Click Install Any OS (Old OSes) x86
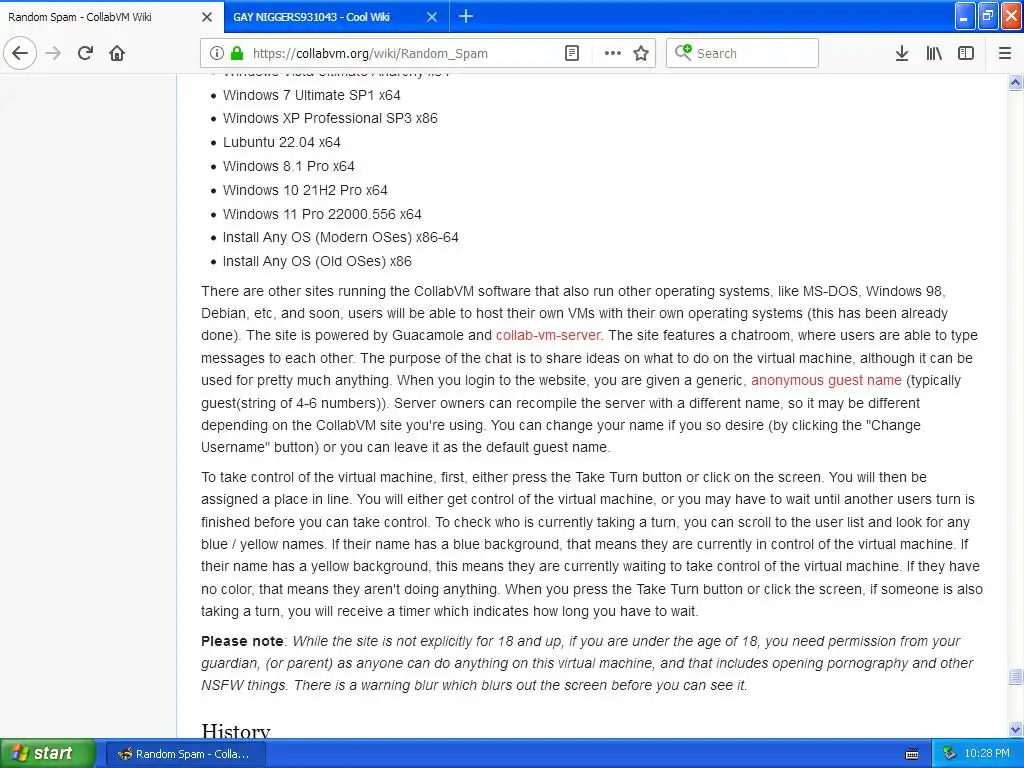1024x768 pixels. coord(317,261)
